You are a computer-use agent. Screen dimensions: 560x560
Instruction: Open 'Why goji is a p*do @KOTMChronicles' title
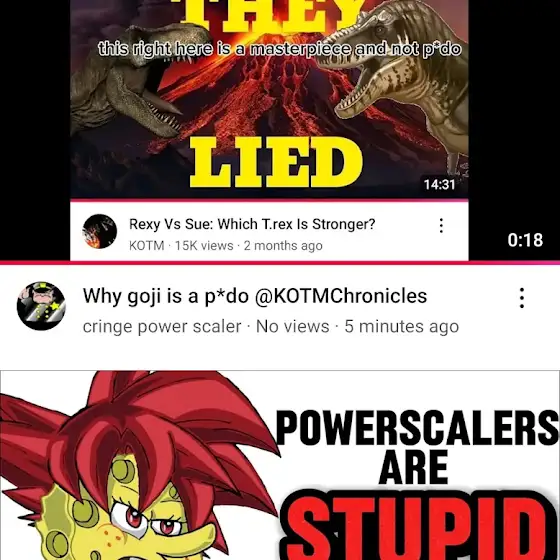255,296
